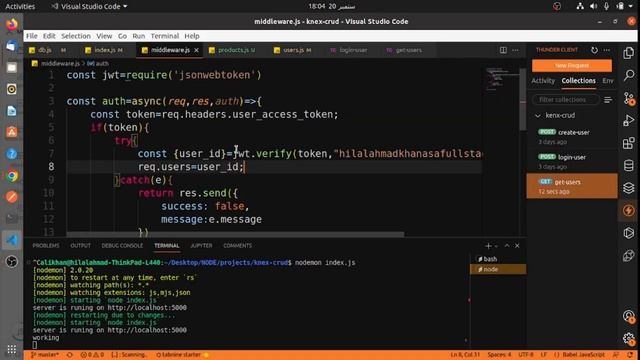Open the Selection menu

pos(76,36)
